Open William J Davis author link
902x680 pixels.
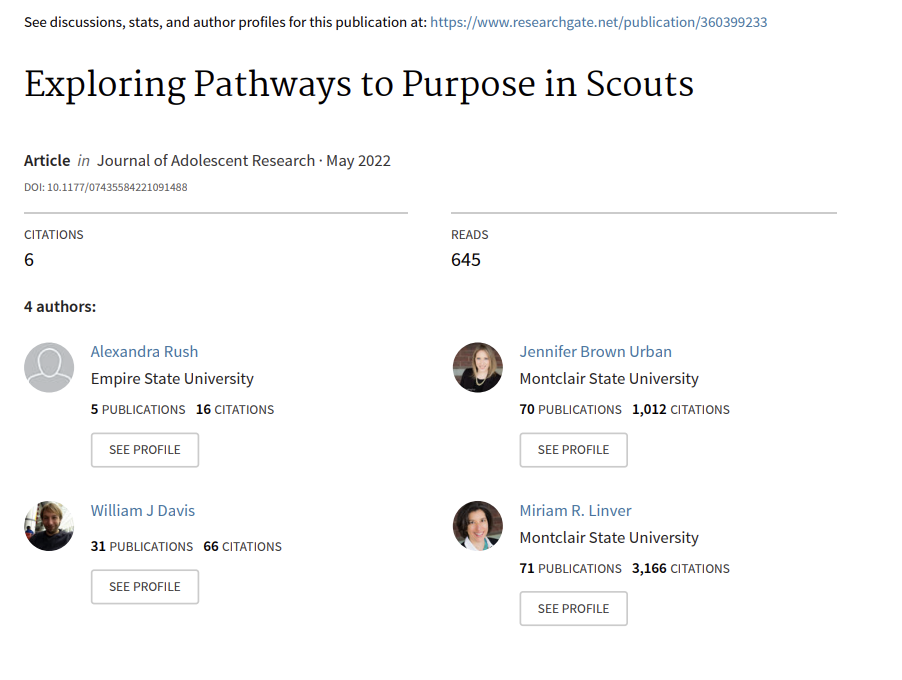click(x=143, y=511)
